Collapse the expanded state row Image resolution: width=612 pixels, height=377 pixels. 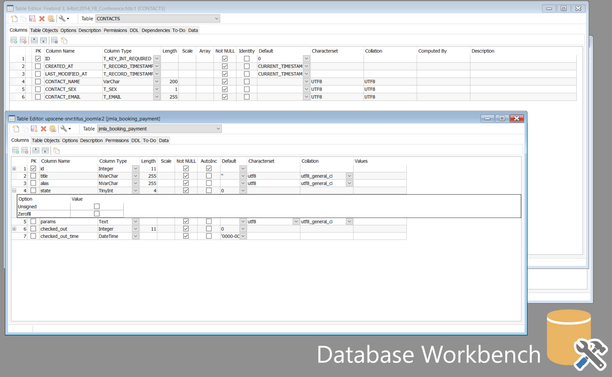pyautogui.click(x=14, y=191)
